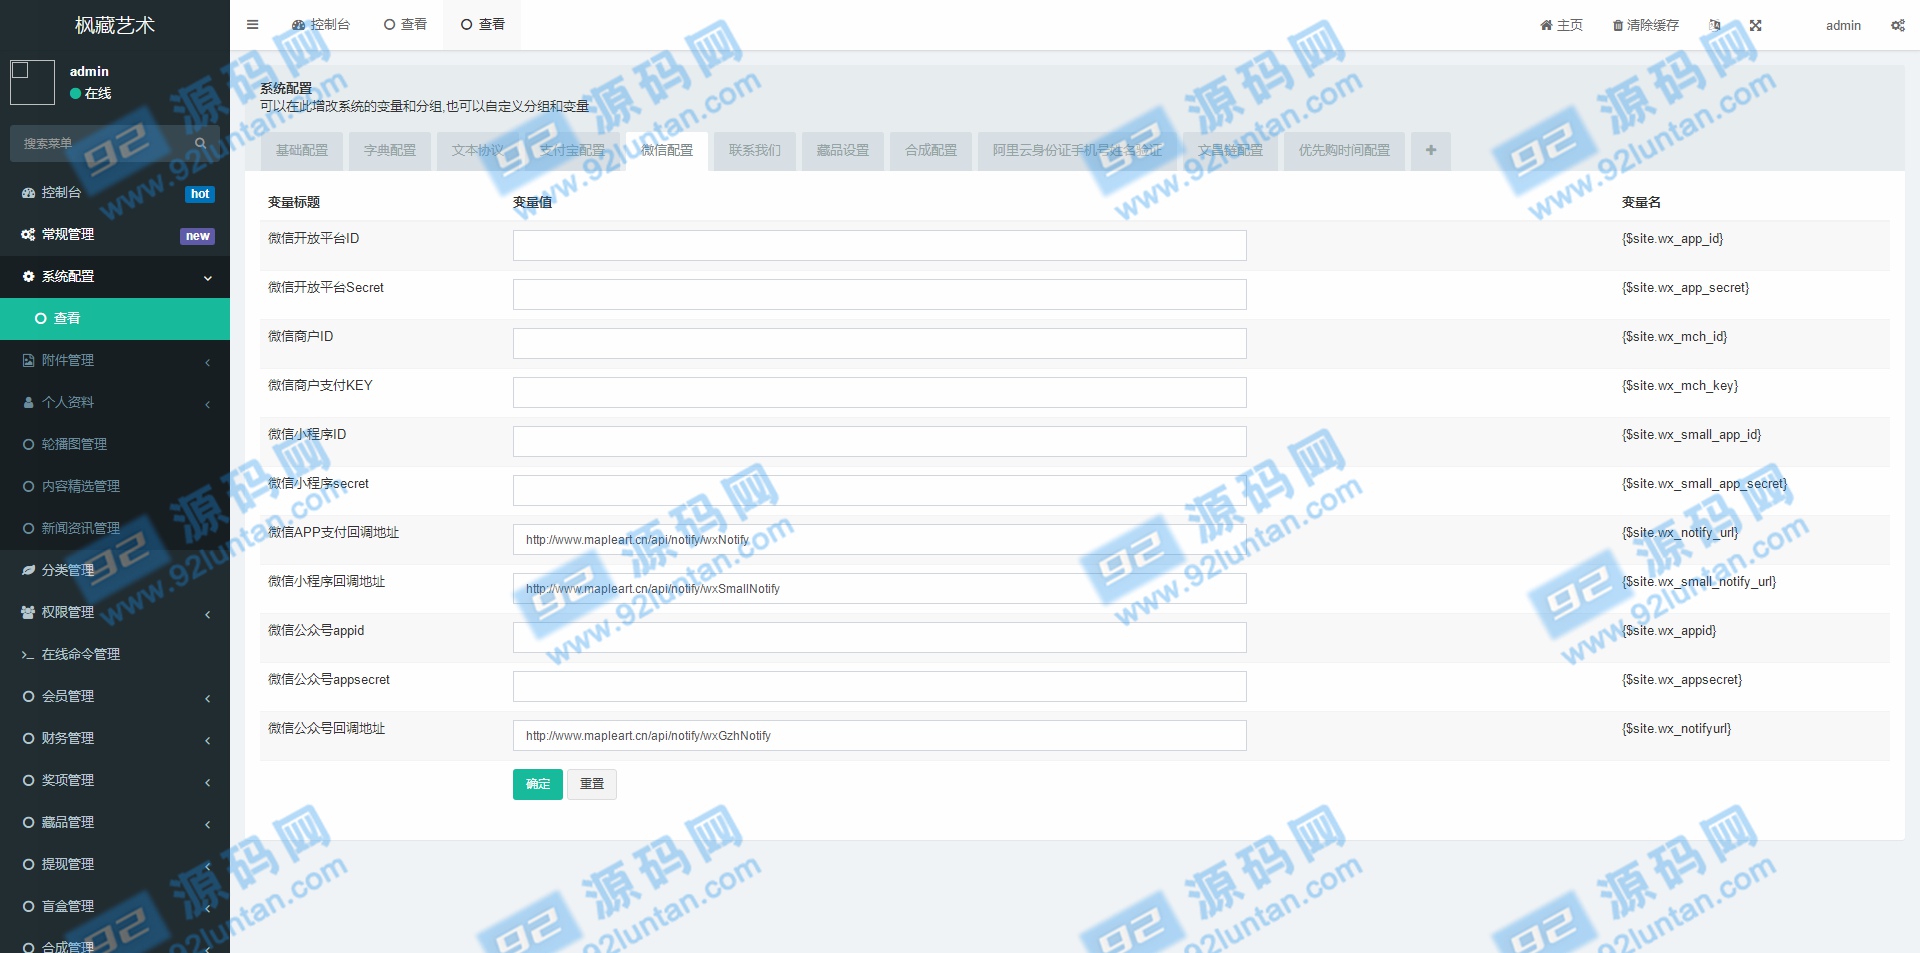Click the {$site.wx_notifyurl} variable name

pos(1676,728)
